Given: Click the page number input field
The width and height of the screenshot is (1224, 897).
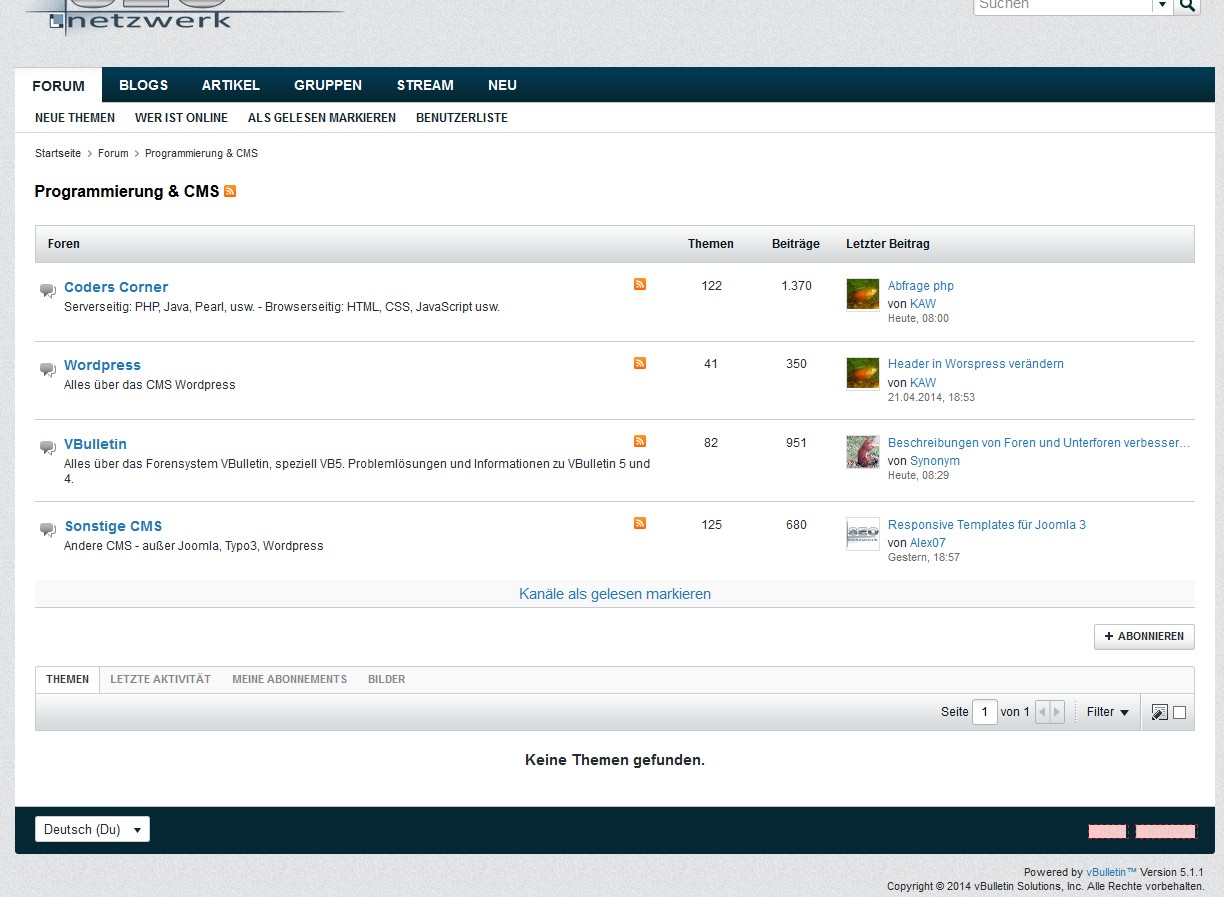Looking at the screenshot, I should (x=984, y=712).
